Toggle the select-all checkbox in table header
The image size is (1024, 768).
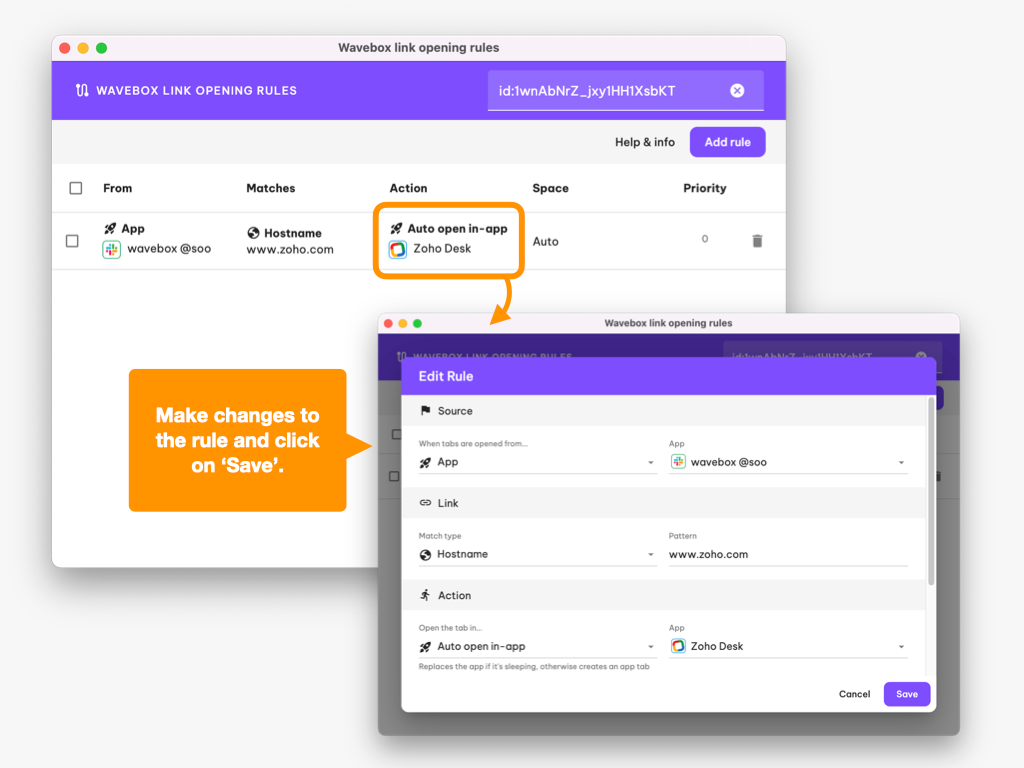[x=76, y=188]
